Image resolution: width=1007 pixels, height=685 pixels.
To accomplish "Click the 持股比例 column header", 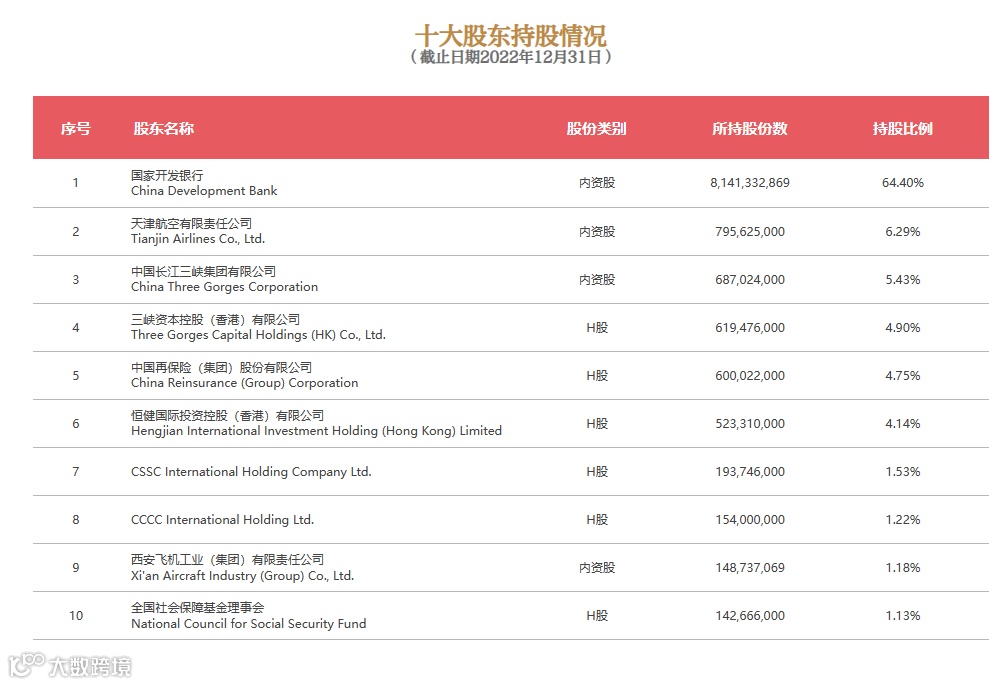I will pos(902,128).
